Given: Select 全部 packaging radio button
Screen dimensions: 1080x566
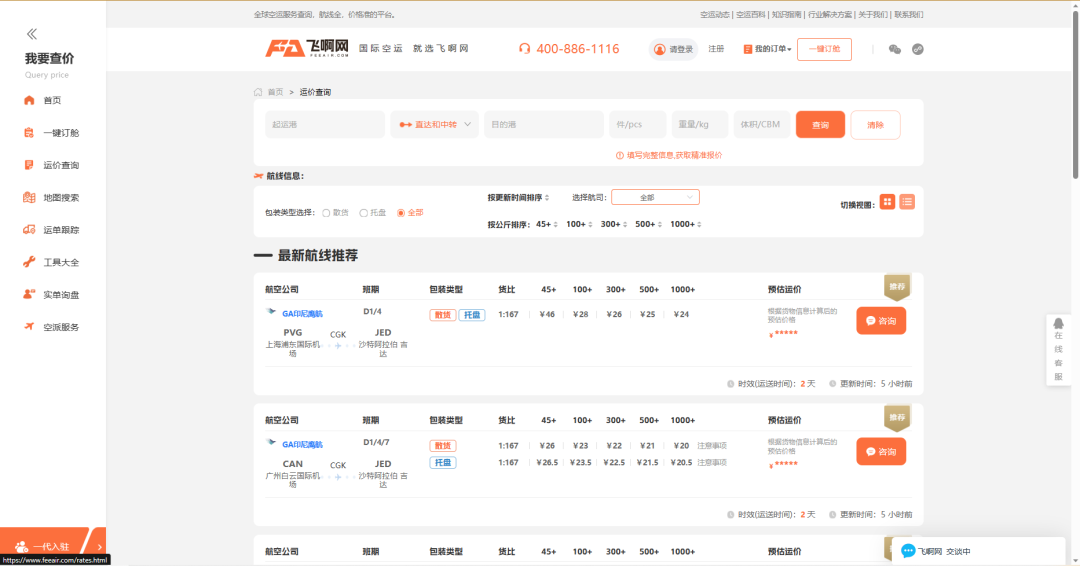Looking at the screenshot, I should [401, 213].
